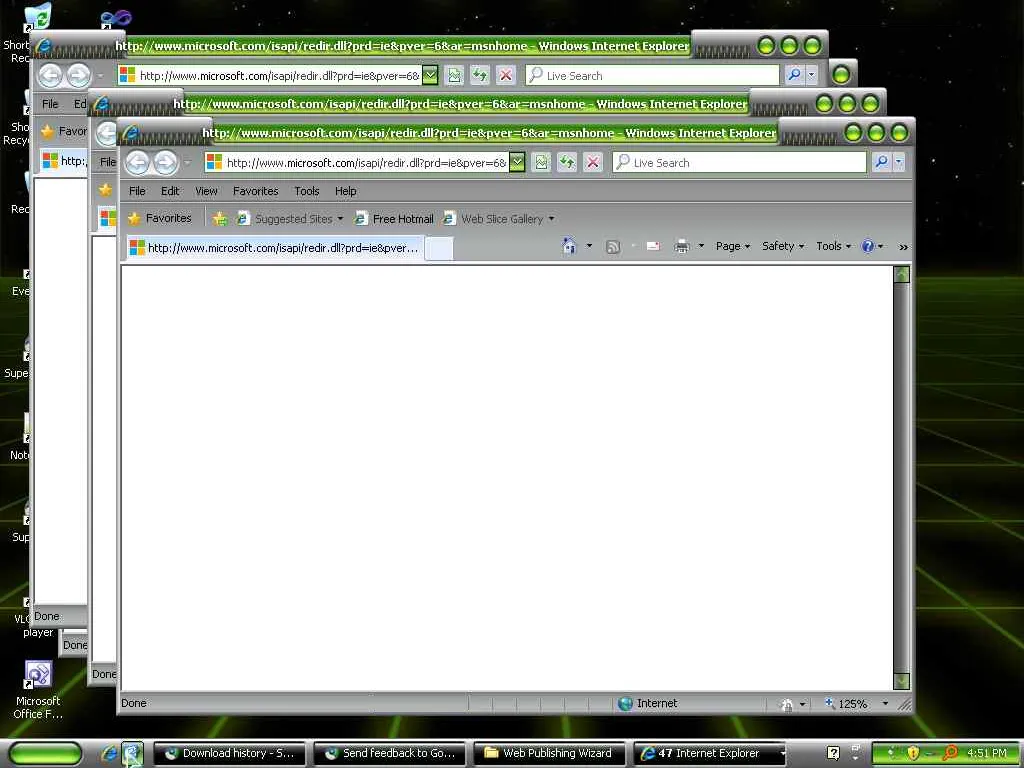The height and width of the screenshot is (768, 1024).
Task: Open the front window's search provider dropdown
Action: (x=899, y=162)
